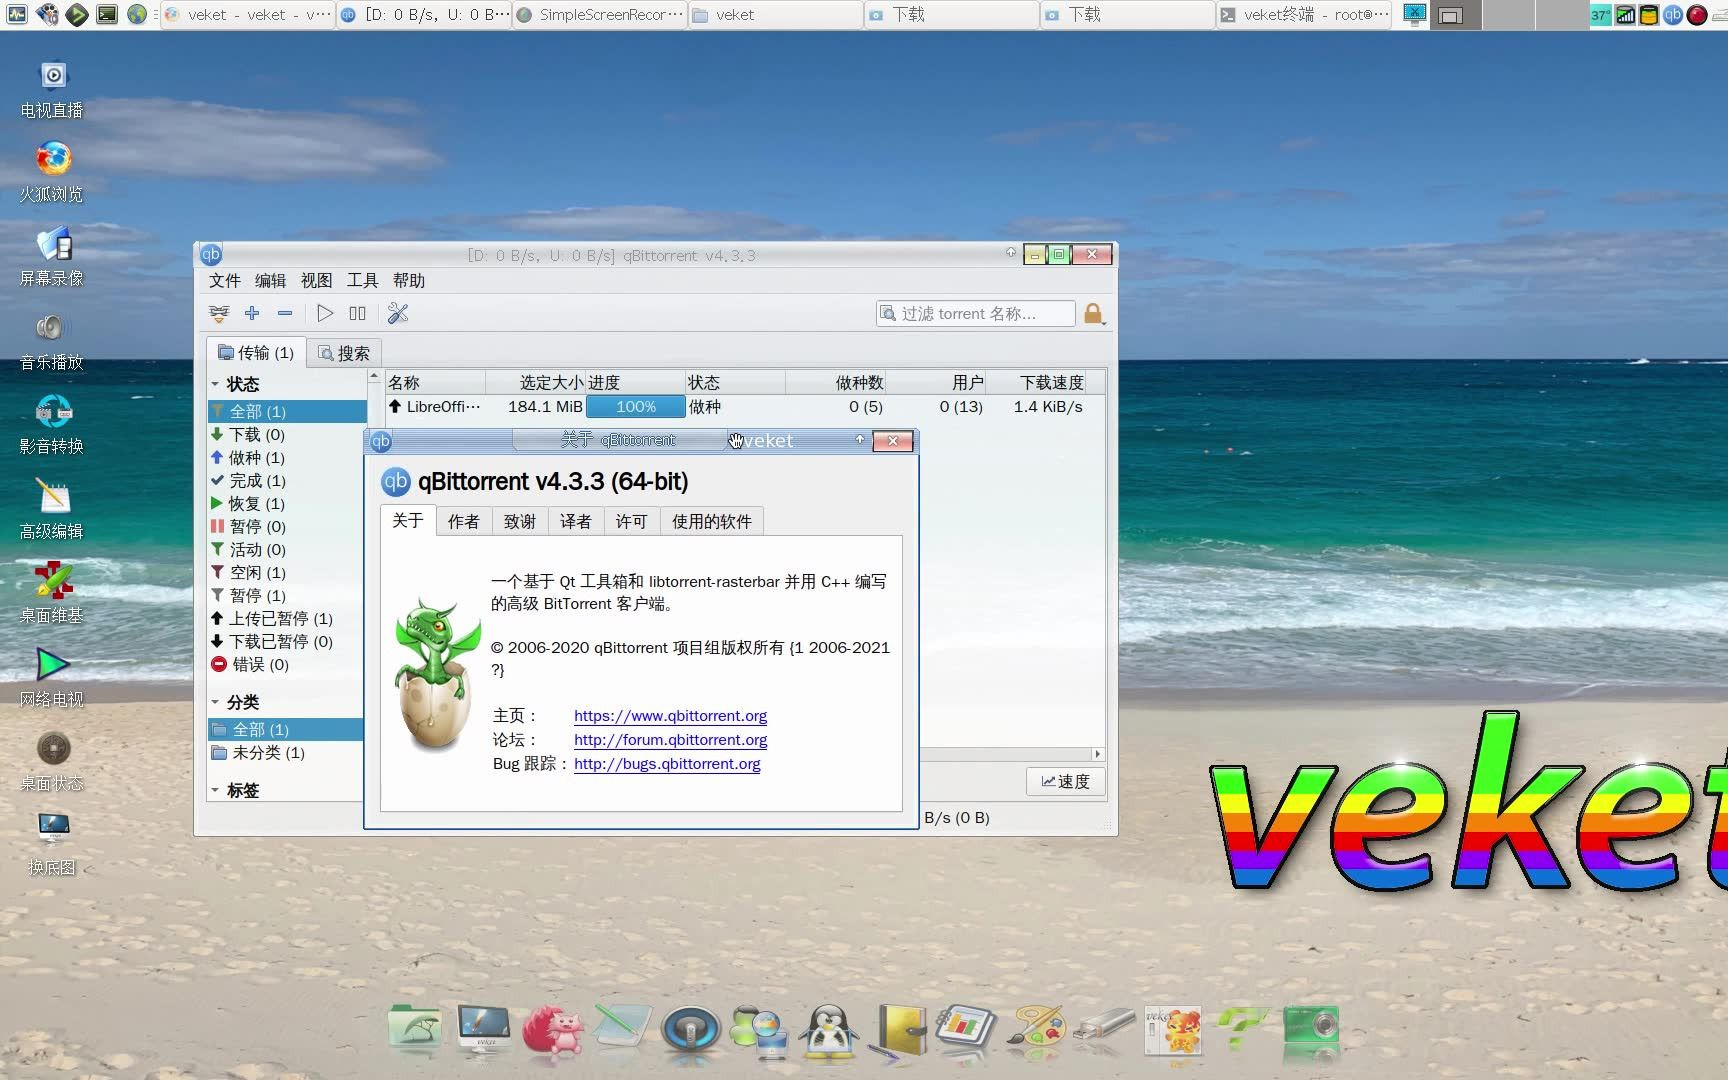Click the pink fox dock icon
This screenshot has width=1728, height=1080.
point(553,1030)
